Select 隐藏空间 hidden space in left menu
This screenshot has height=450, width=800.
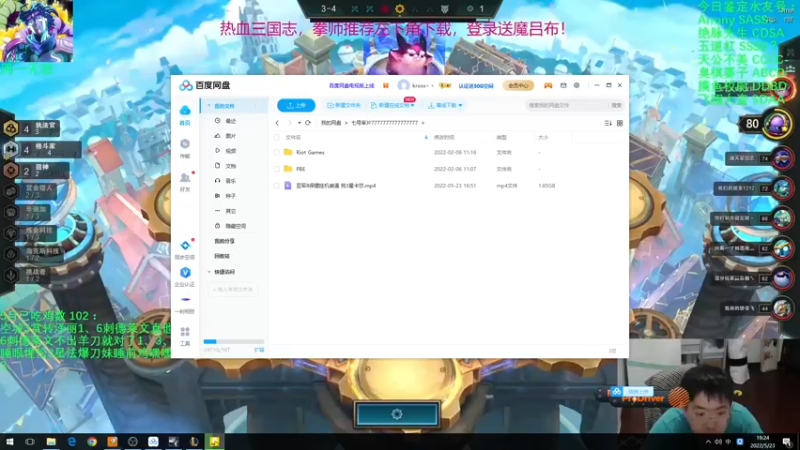(236, 226)
